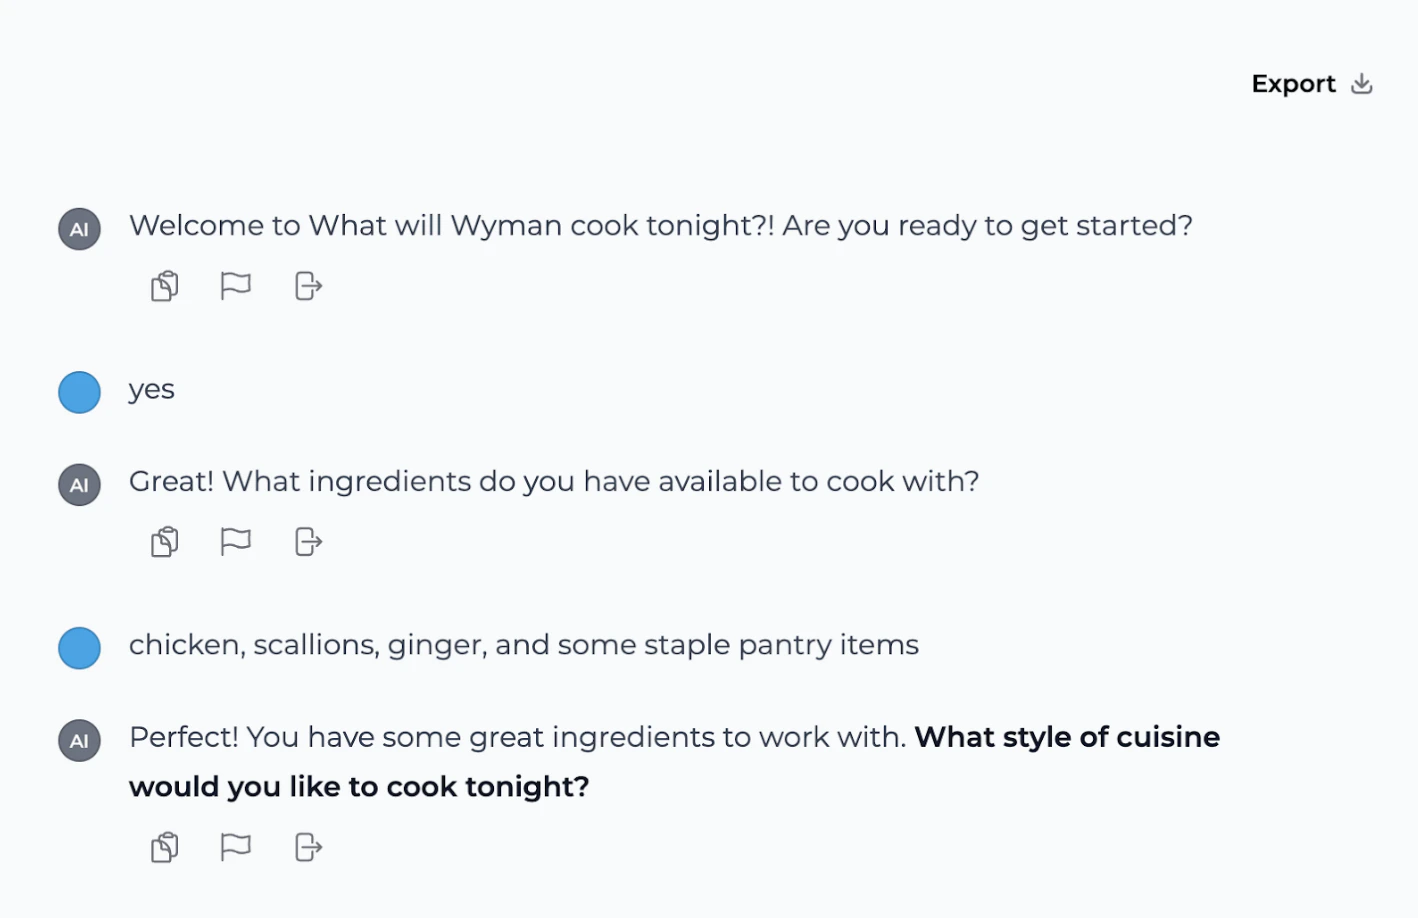1418x918 pixels.
Task: Click the user's "yes" reply text
Action: tap(152, 390)
